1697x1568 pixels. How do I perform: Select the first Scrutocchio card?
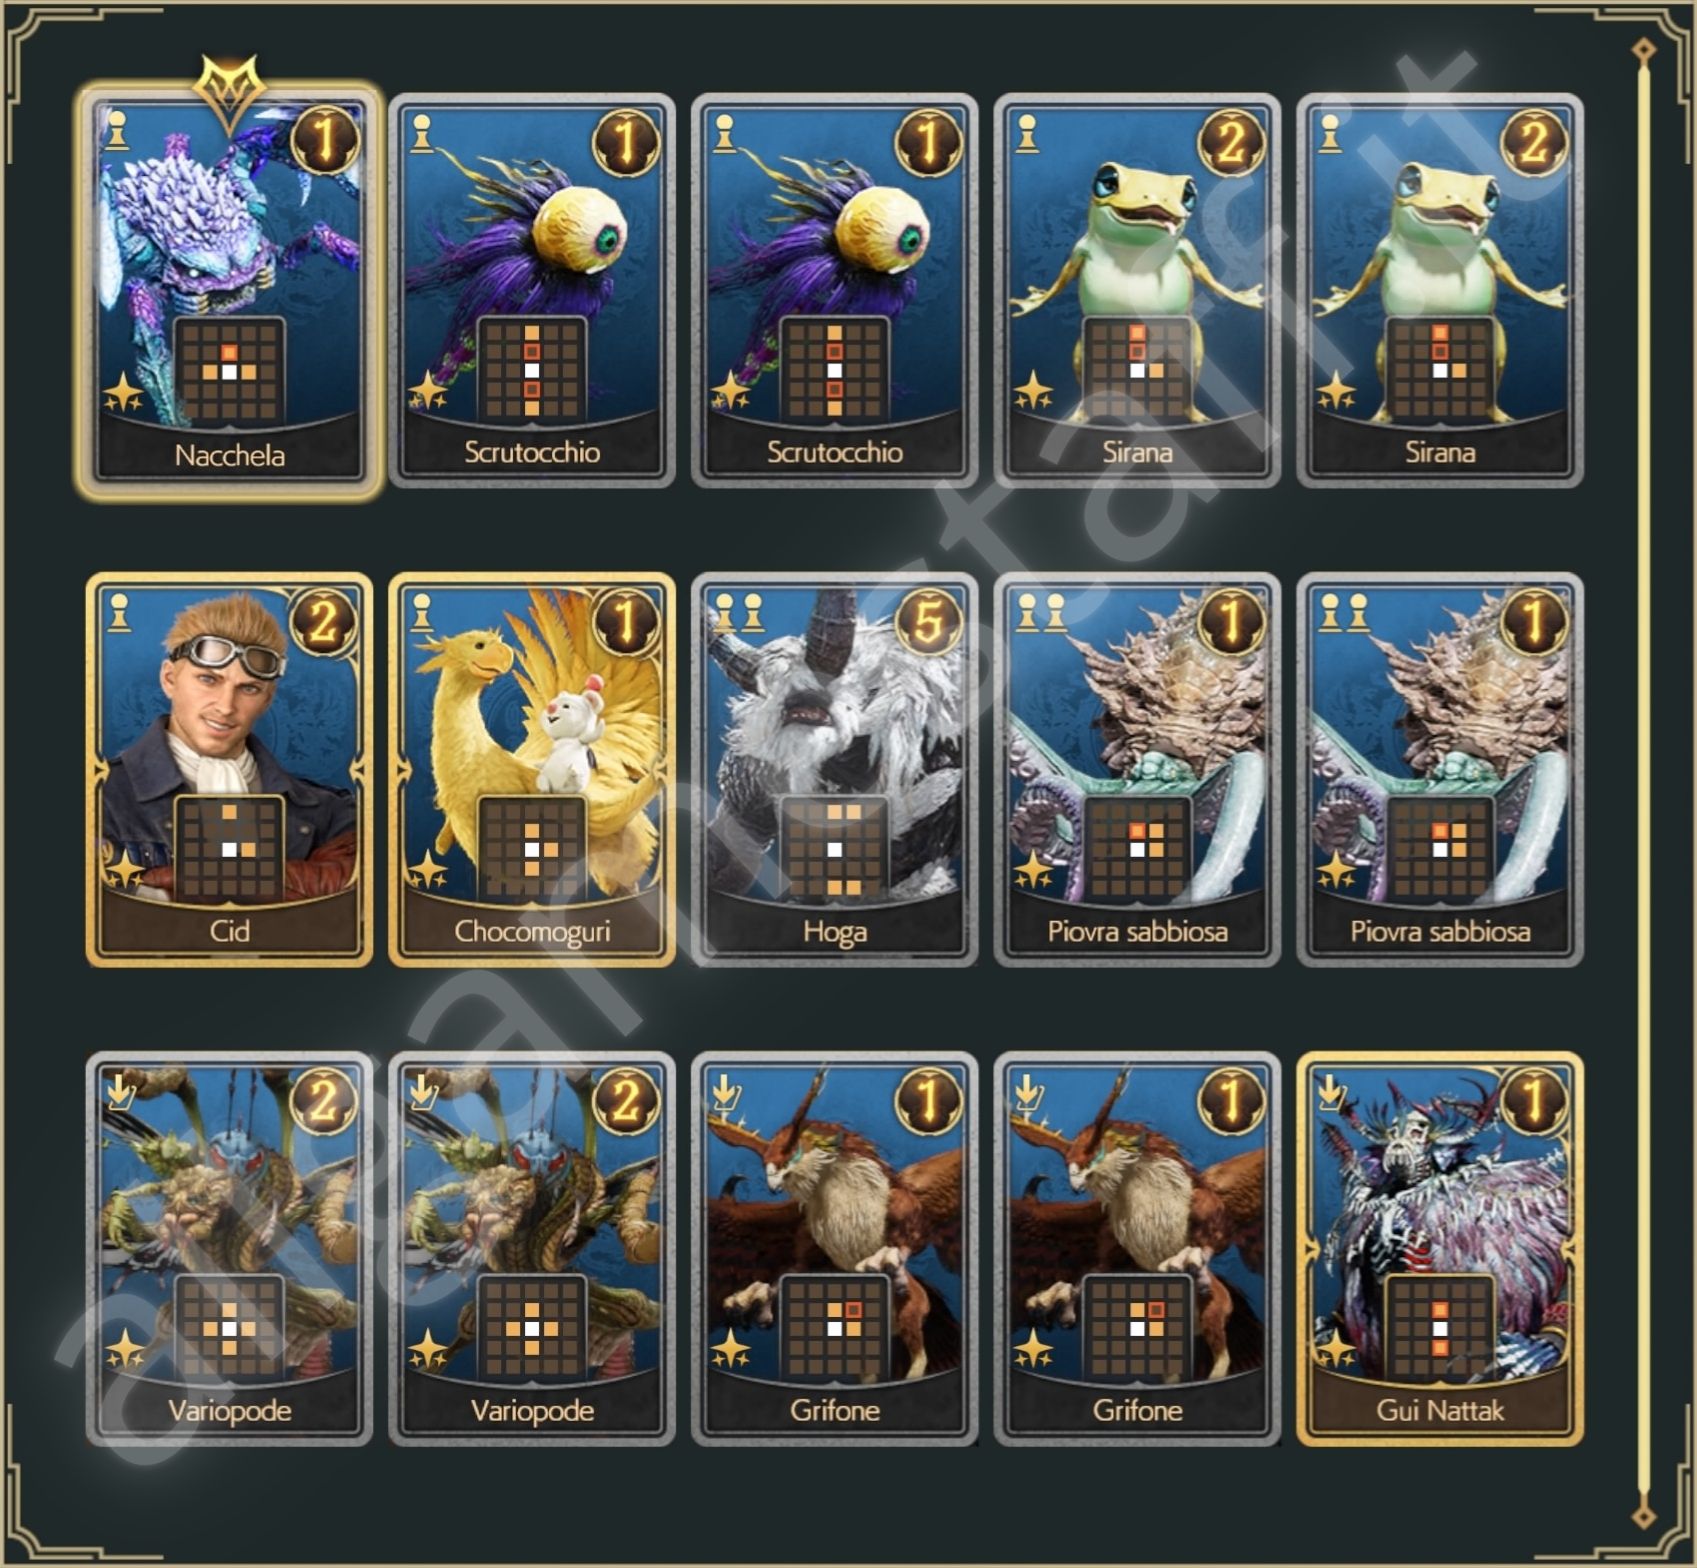(x=532, y=291)
